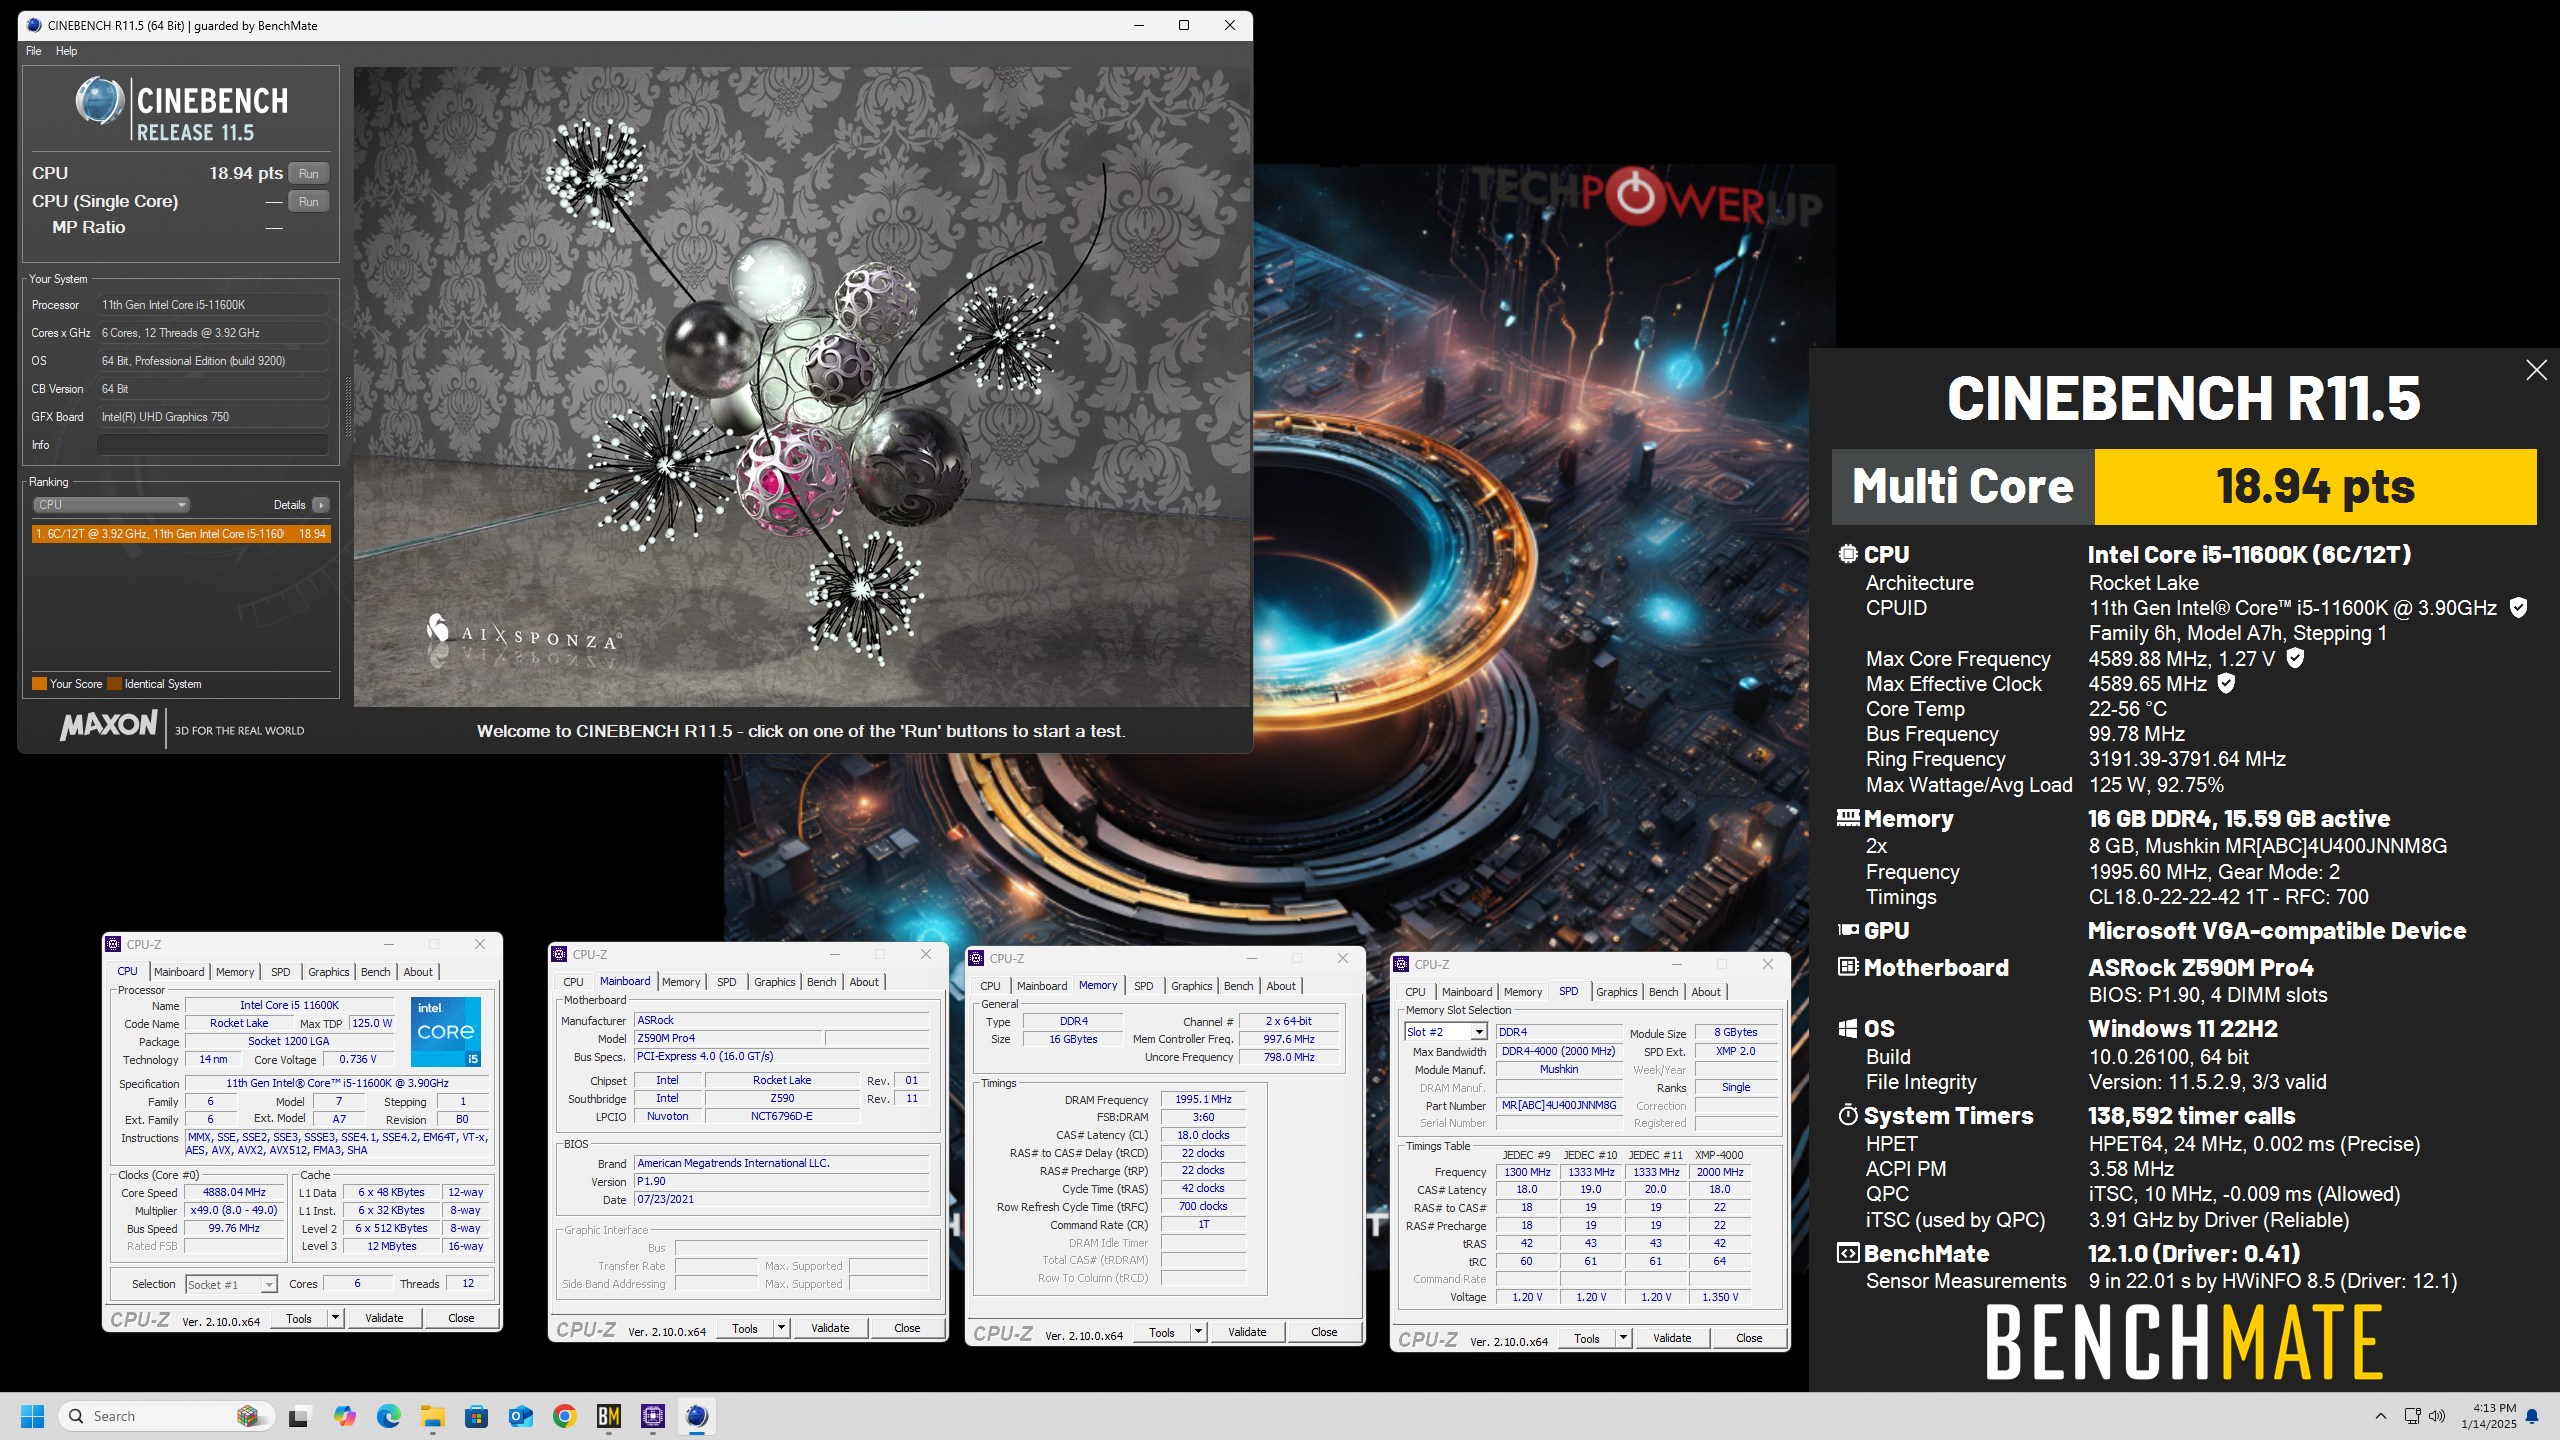Run the CPU multi-core test

tap(309, 173)
